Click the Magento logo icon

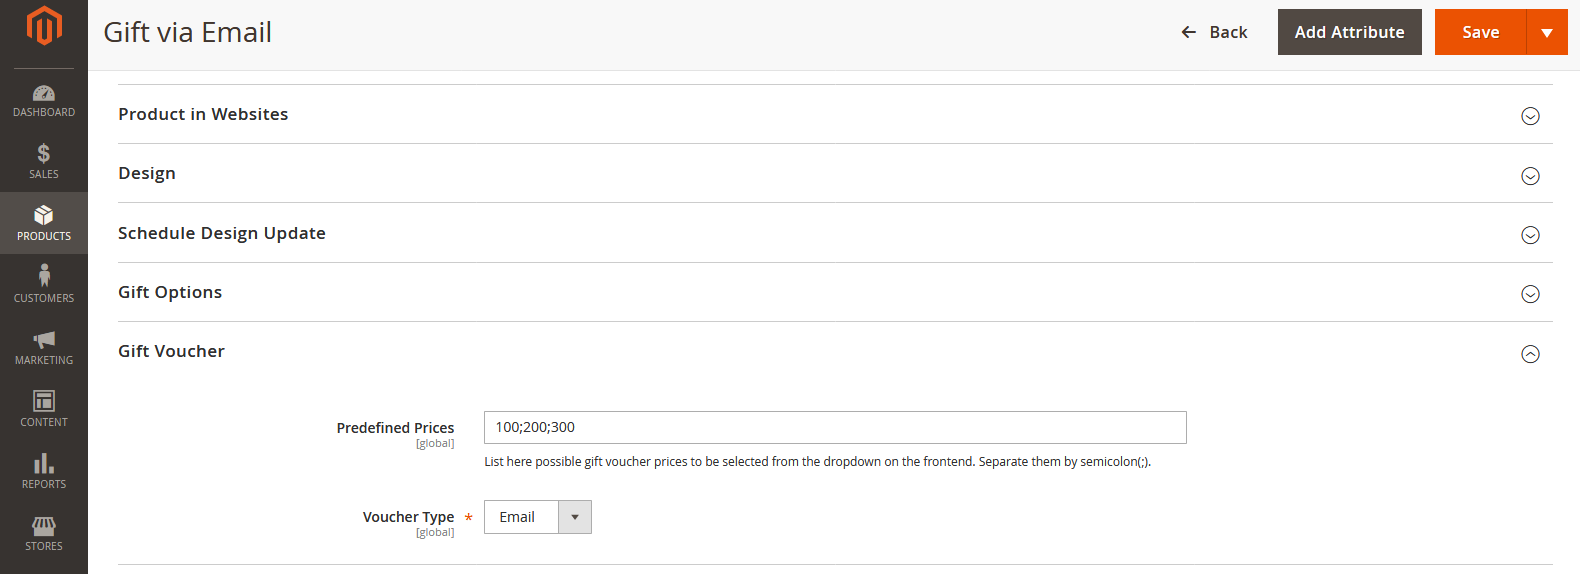pyautogui.click(x=44, y=26)
